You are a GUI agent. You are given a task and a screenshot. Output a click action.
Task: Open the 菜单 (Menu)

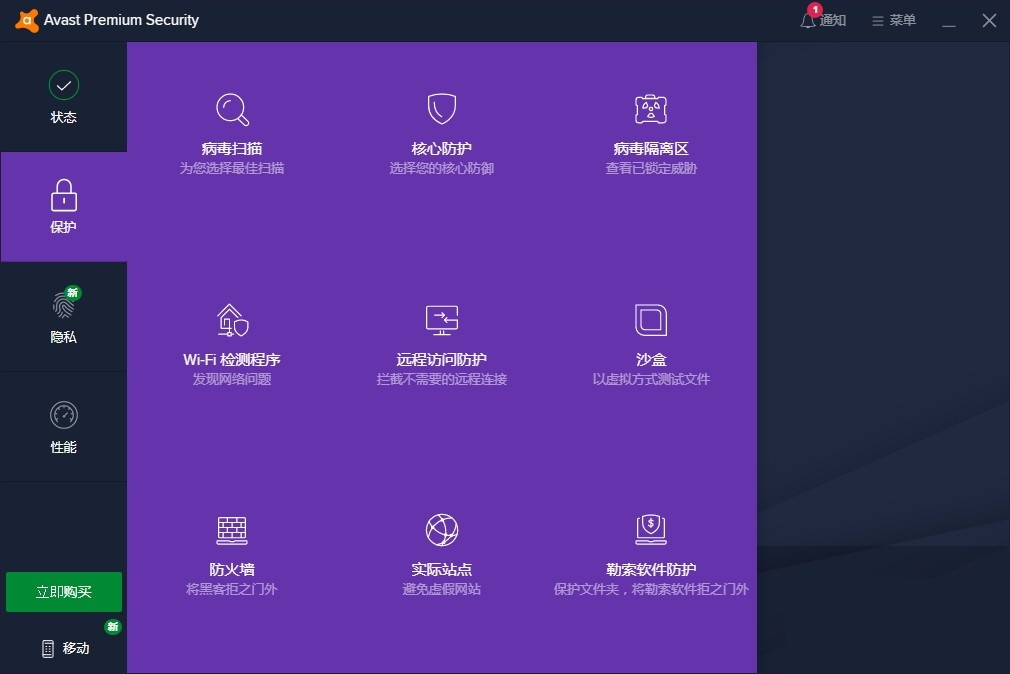click(x=893, y=19)
